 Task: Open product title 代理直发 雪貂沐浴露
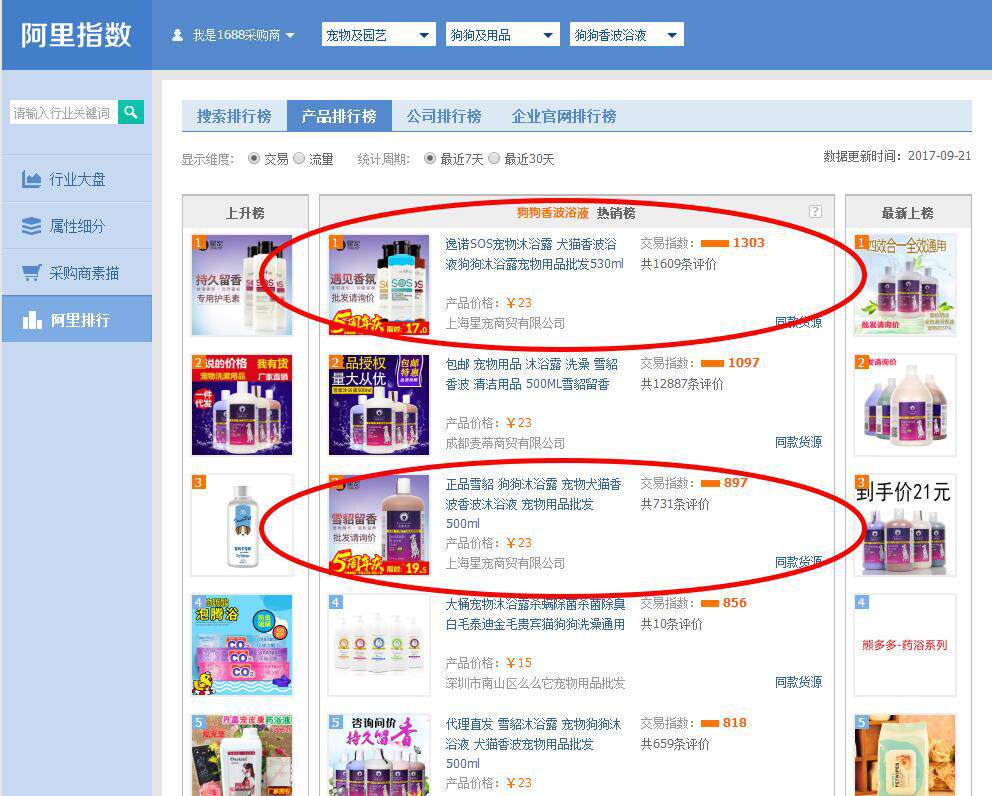533,743
